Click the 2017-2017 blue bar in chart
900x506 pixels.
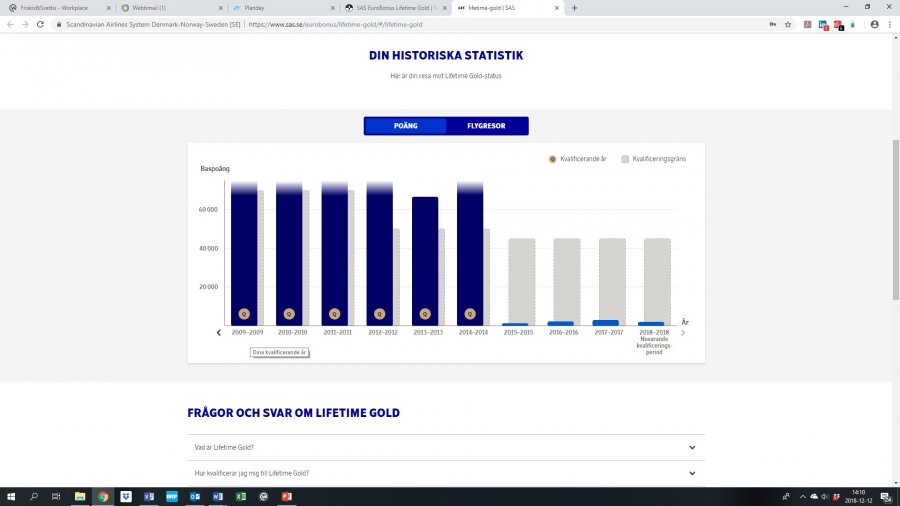tap(606, 322)
